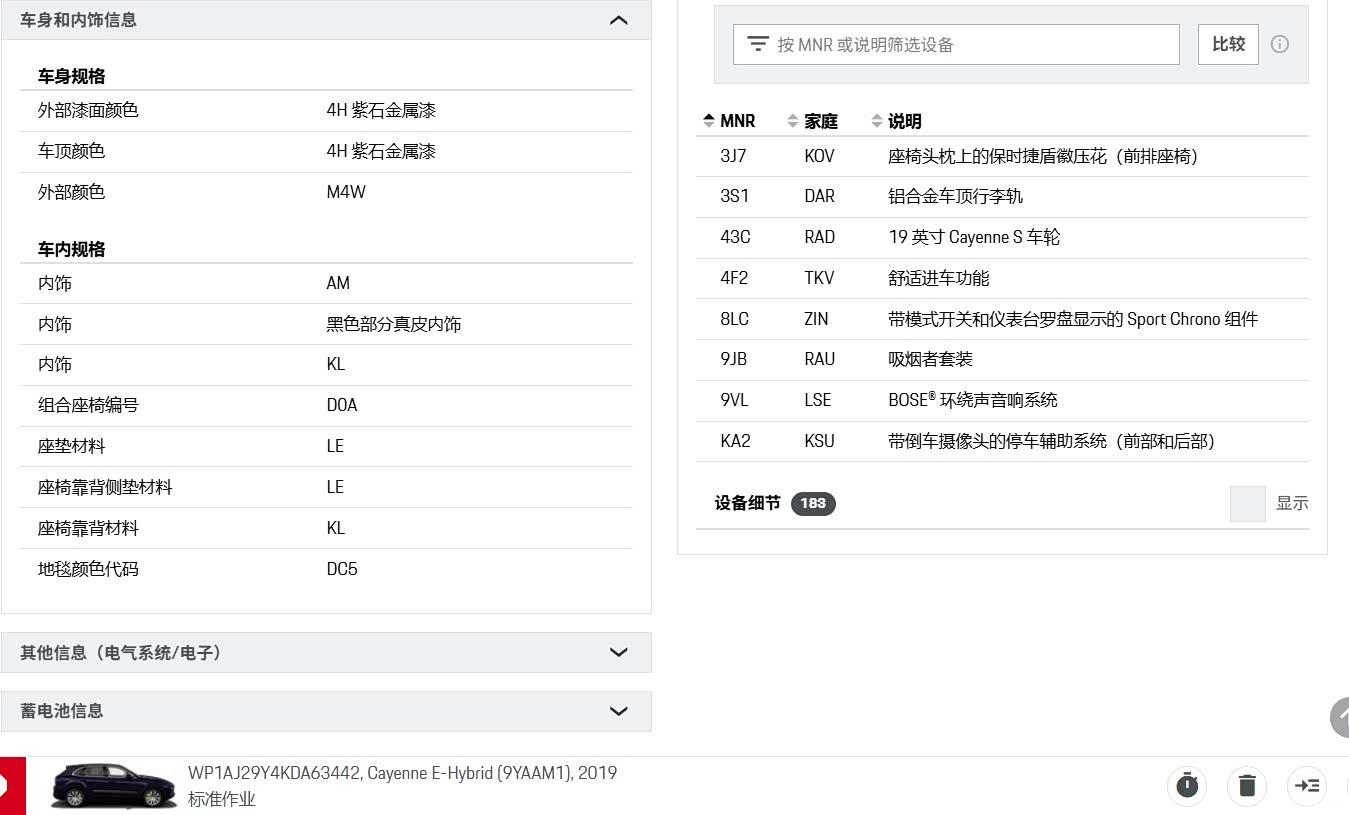
Task: Click the Cayenne vehicle thumbnail
Action: pyautogui.click(x=113, y=785)
